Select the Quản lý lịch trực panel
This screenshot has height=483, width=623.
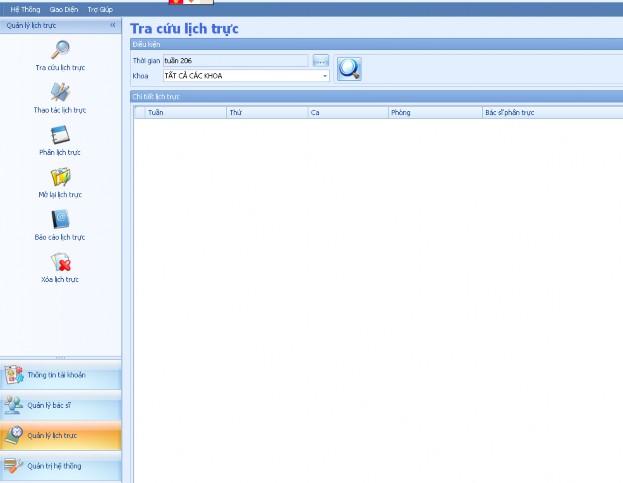tap(60, 436)
